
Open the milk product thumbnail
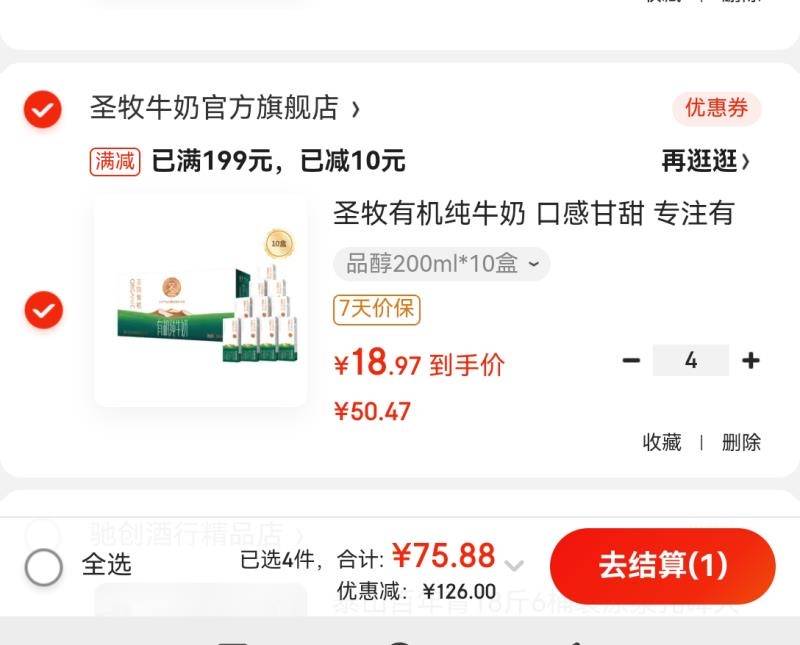tap(201, 301)
